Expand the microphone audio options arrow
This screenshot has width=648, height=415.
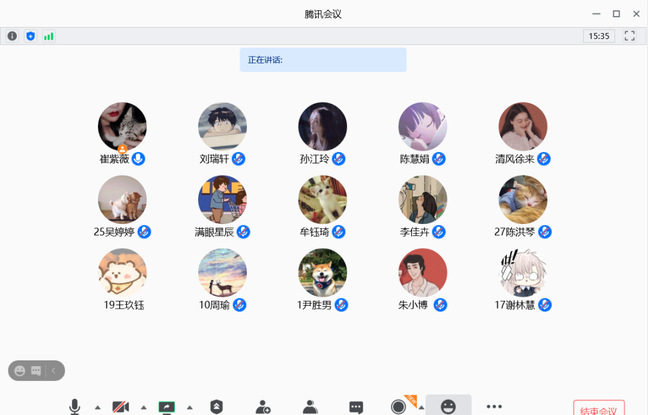point(97,407)
